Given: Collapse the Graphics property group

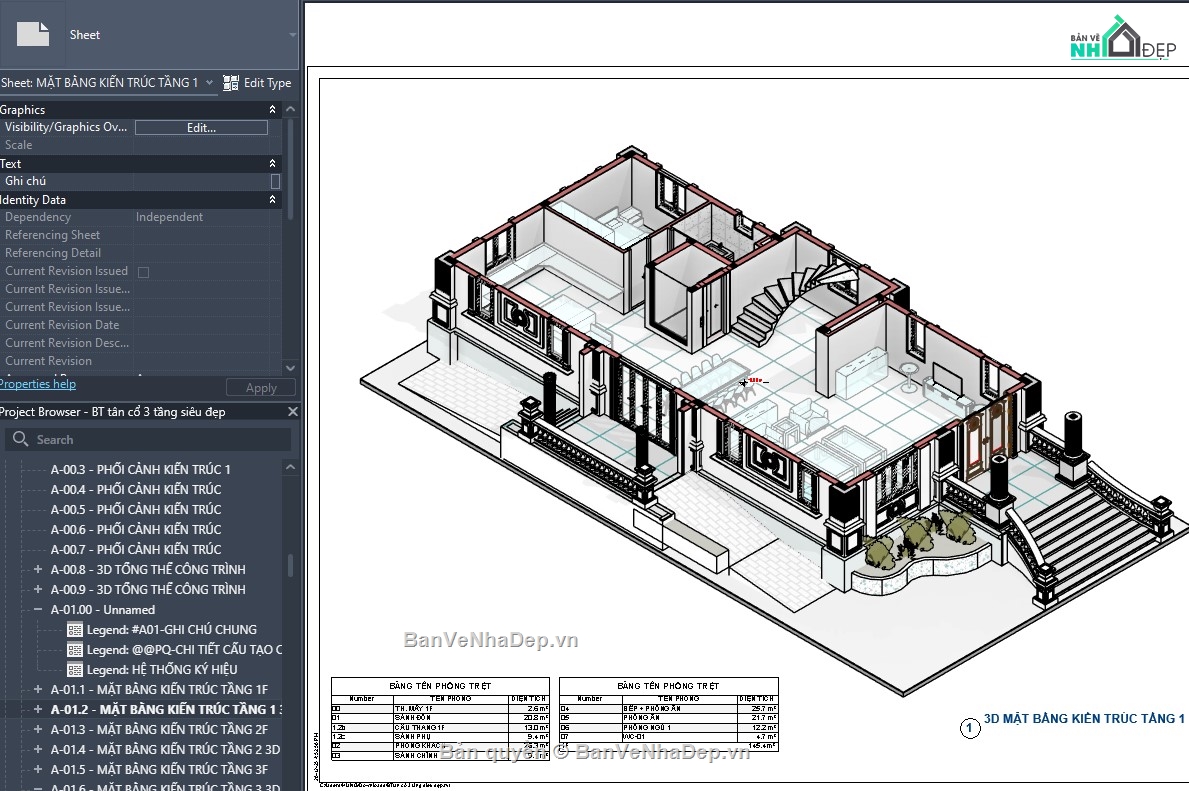Looking at the screenshot, I should pyautogui.click(x=272, y=110).
